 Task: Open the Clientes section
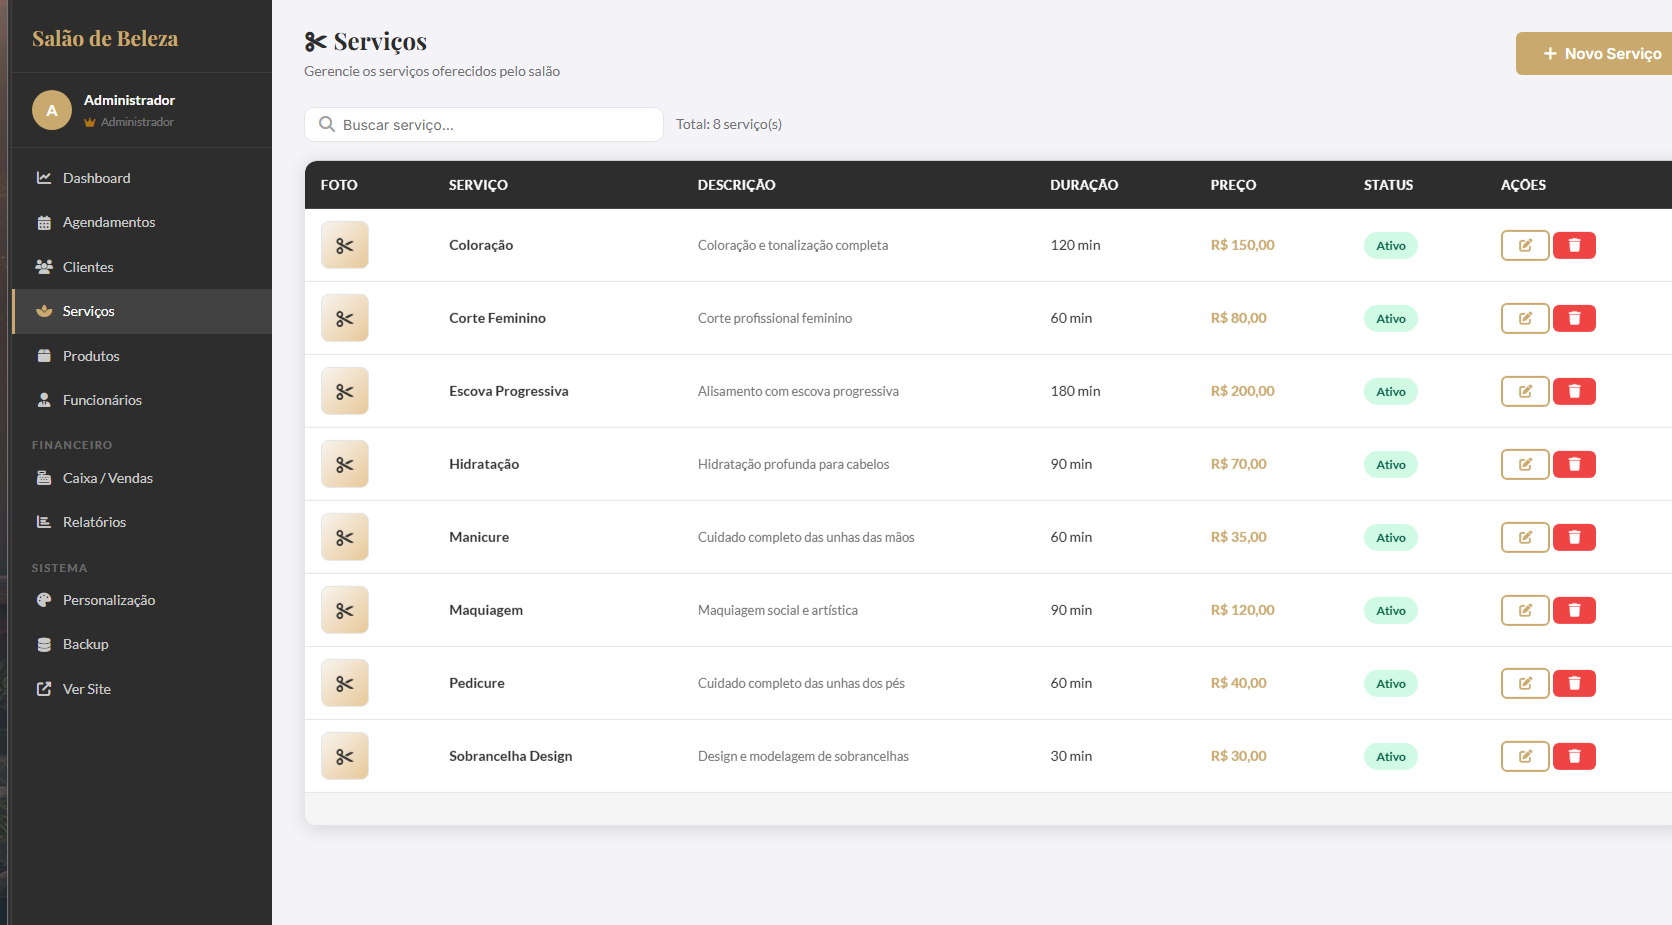142,267
